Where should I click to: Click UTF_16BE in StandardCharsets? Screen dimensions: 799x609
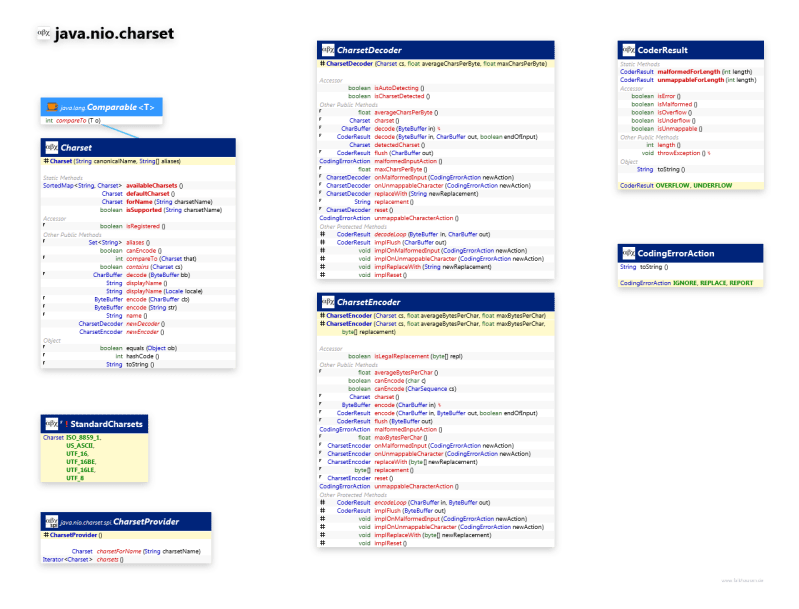pyautogui.click(x=81, y=462)
